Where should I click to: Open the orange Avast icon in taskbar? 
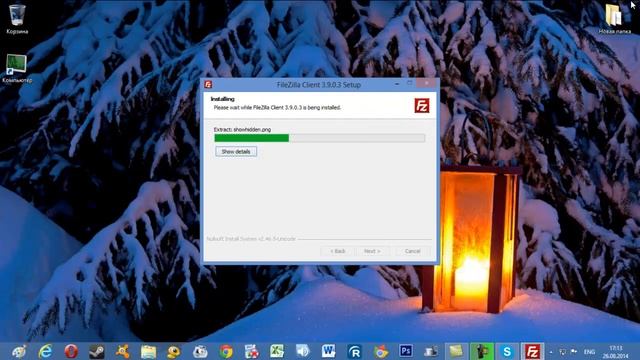pyautogui.click(x=122, y=351)
